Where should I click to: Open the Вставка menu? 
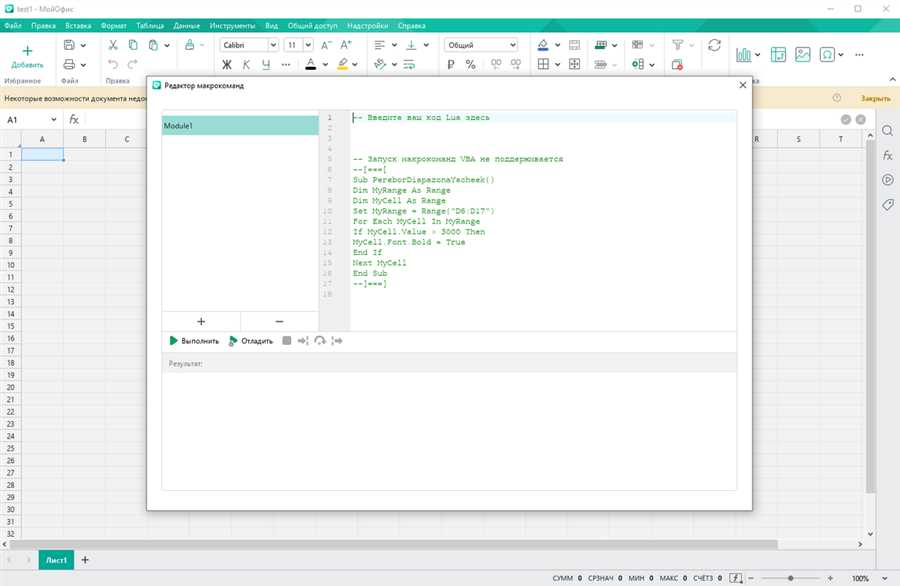(78, 26)
